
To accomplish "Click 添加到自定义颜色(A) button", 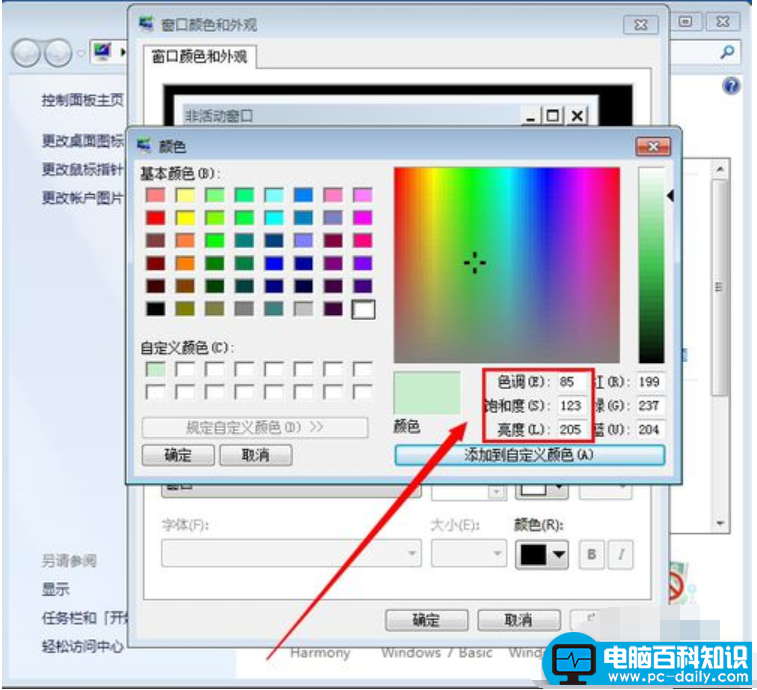I will tap(529, 455).
